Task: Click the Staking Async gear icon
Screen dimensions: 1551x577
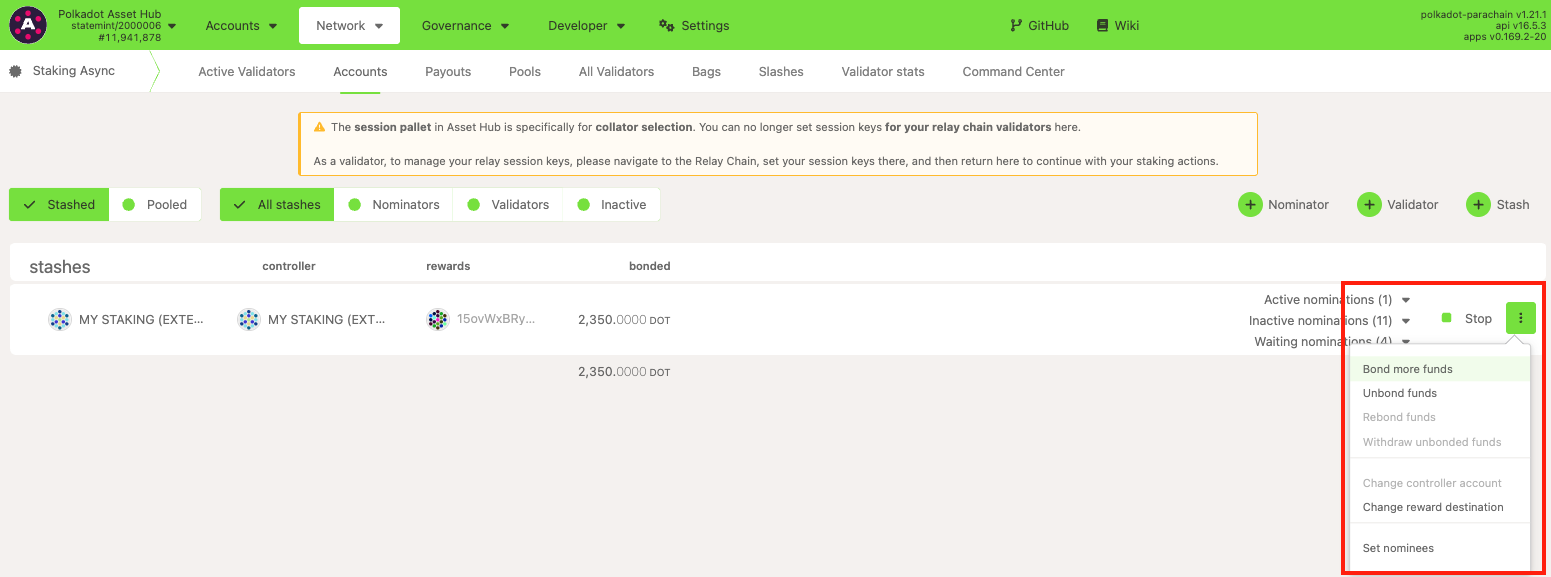Action: pos(16,71)
